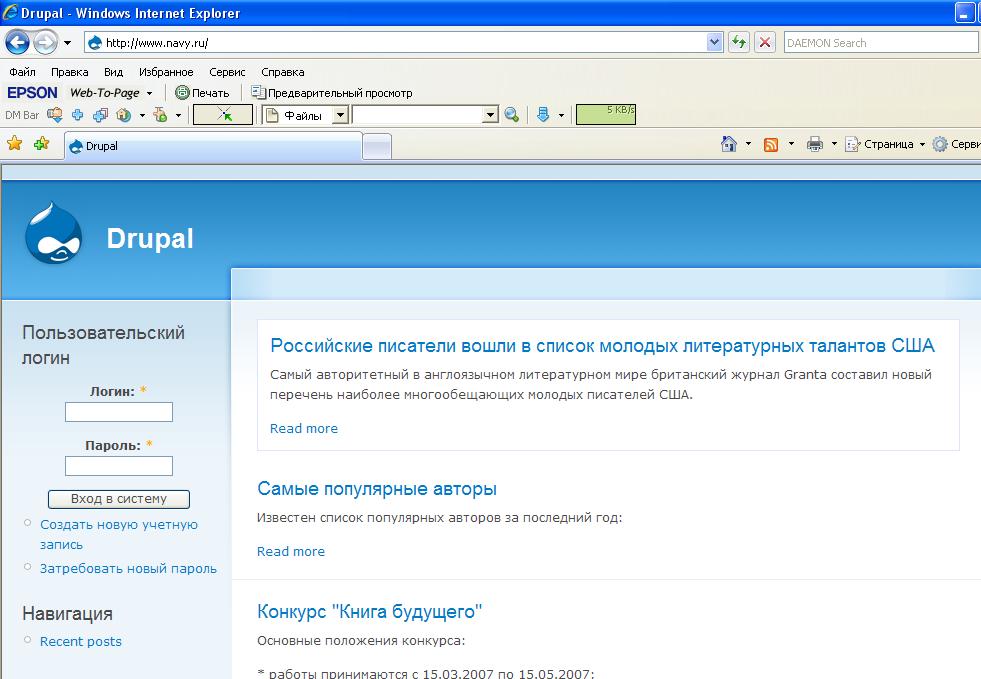Click Read more under Самые популярные авторы
The image size is (981, 679).
click(291, 551)
